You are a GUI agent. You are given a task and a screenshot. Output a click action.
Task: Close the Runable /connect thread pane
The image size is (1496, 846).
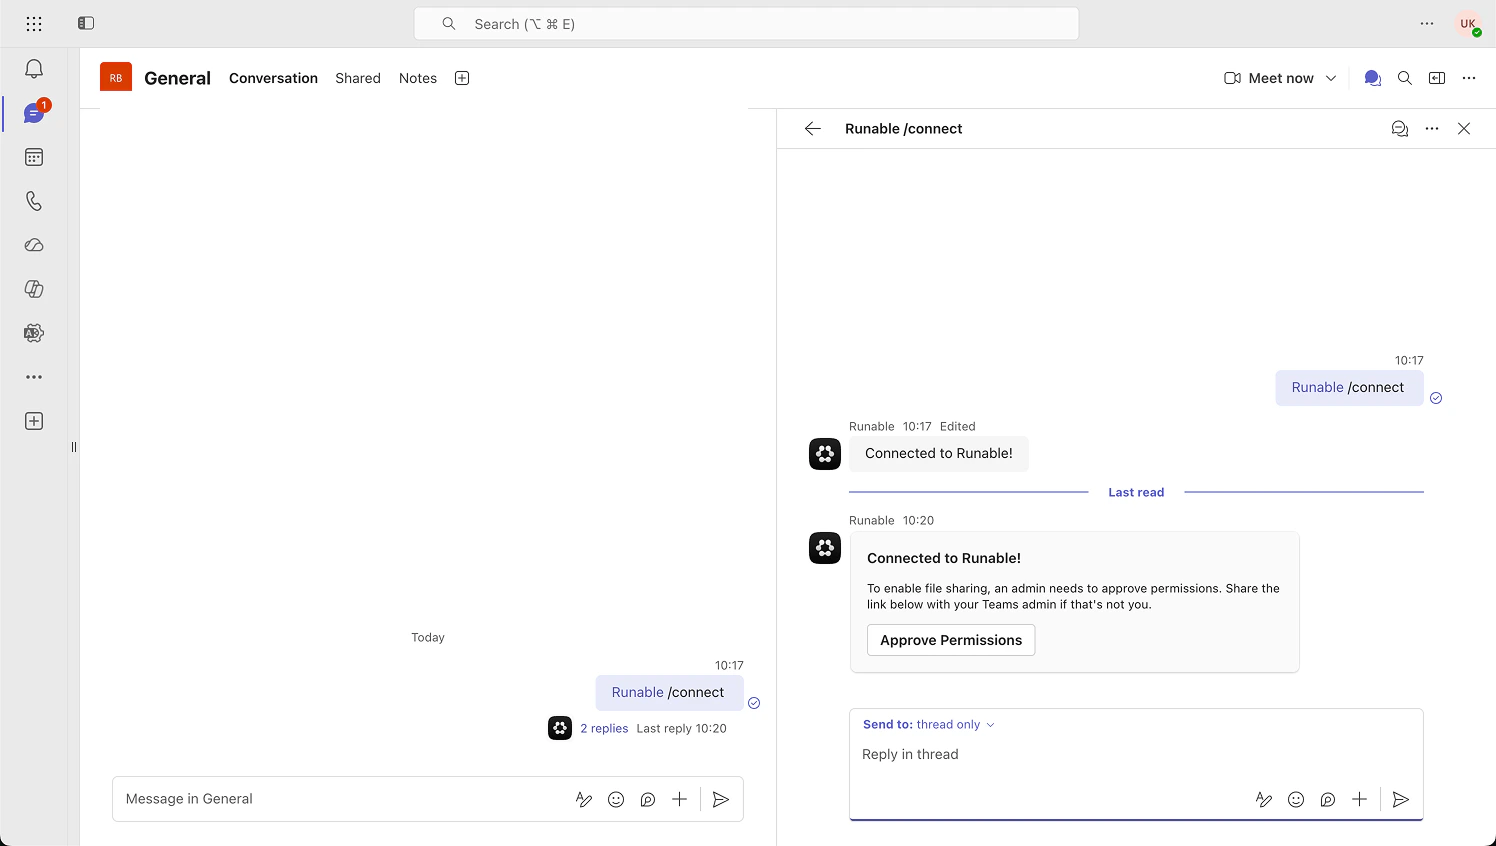[1464, 128]
